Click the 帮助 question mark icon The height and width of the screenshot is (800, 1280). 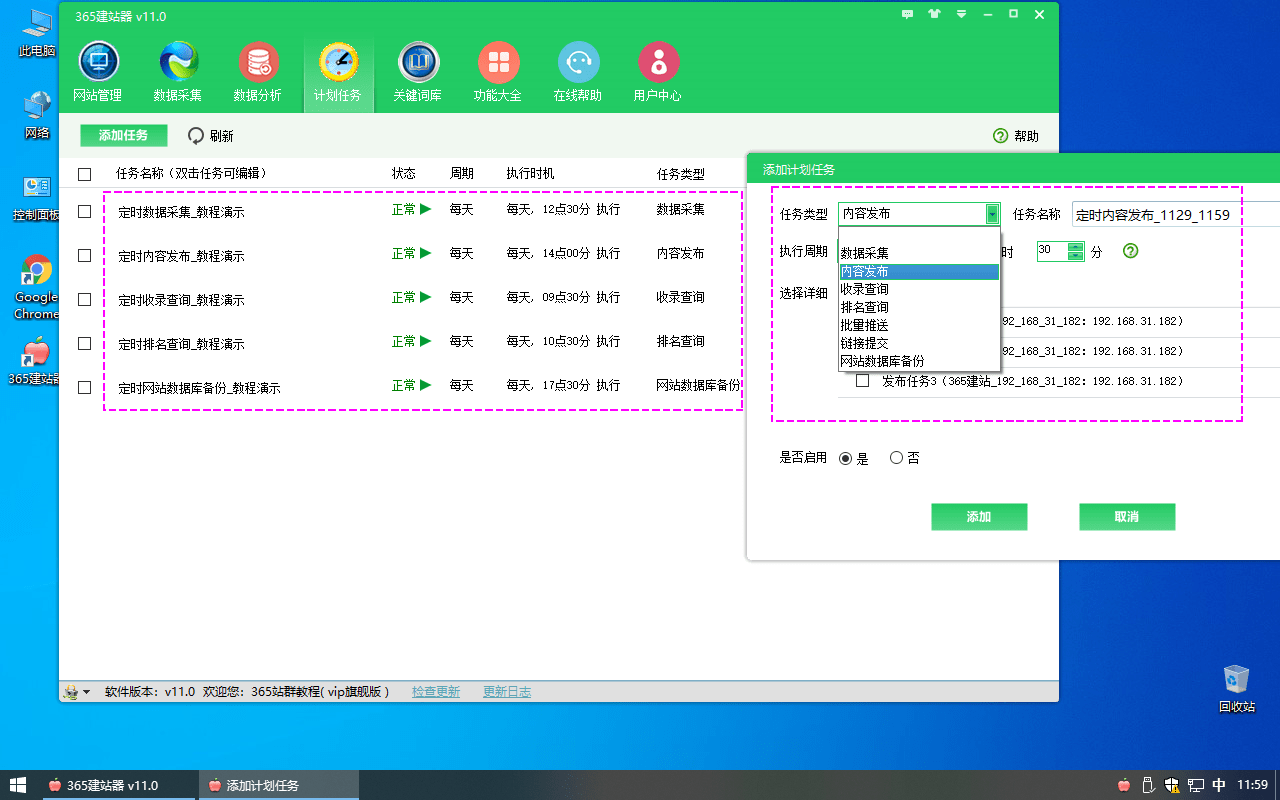[x=1000, y=136]
